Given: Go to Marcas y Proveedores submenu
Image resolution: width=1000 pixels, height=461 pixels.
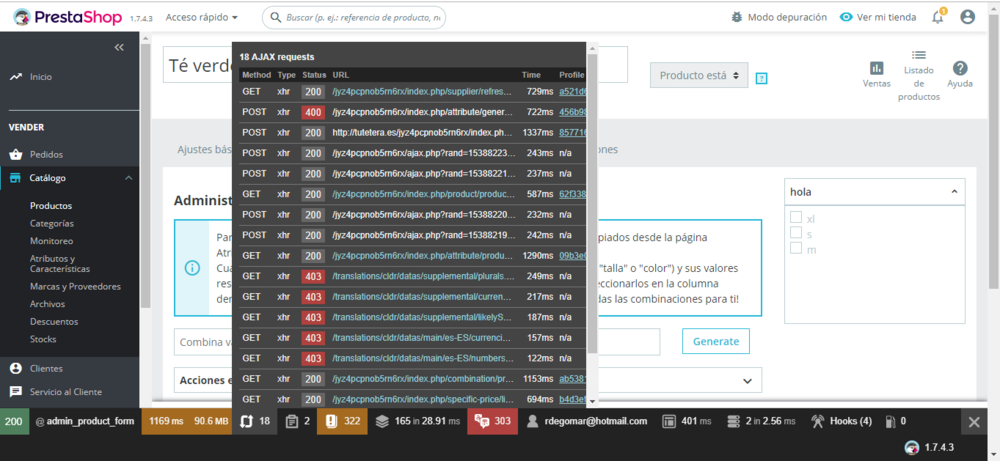Looking at the screenshot, I should (x=75, y=286).
